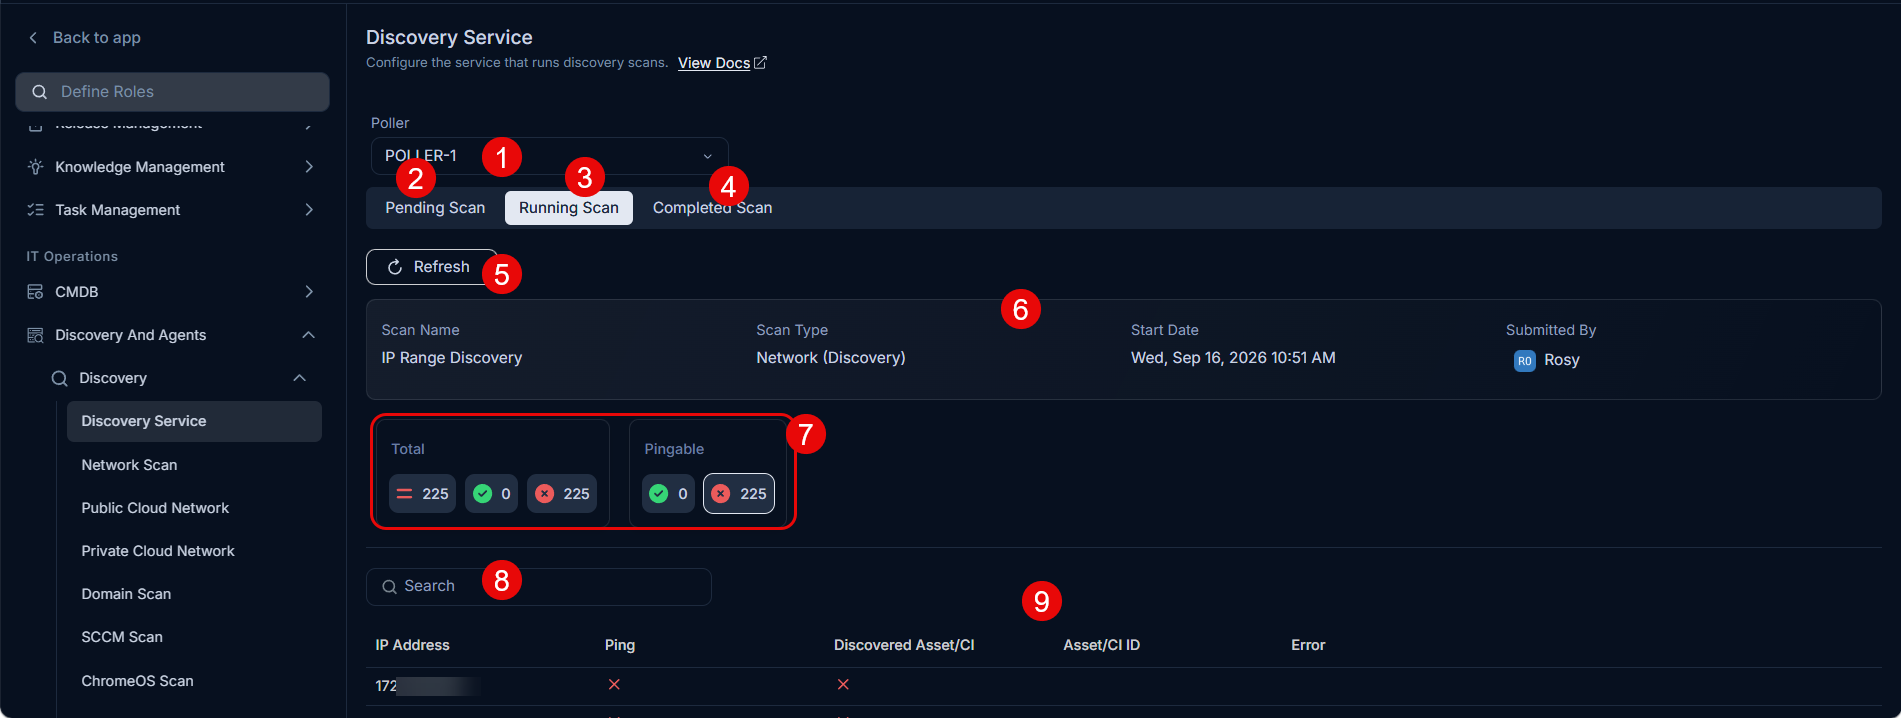This screenshot has width=1901, height=718.
Task: Open the Completed Scan tab
Action: pos(712,208)
